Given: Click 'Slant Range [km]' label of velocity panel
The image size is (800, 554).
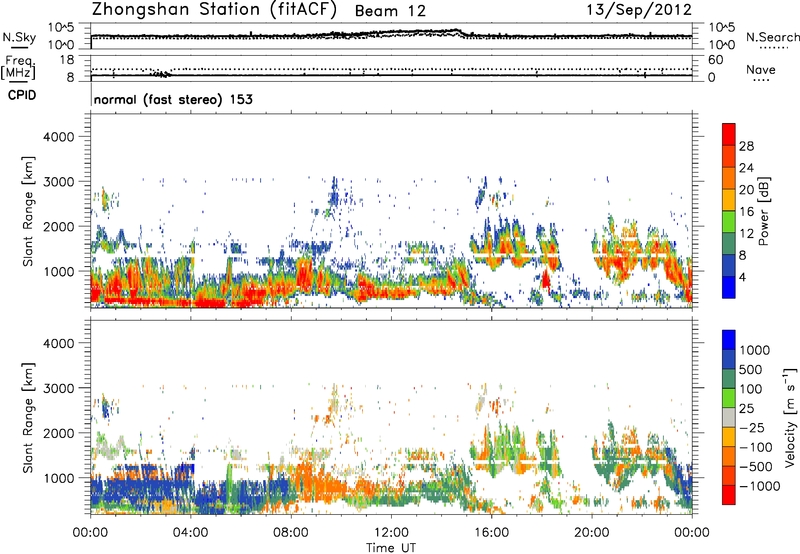Looking at the screenshot, I should (28, 417).
